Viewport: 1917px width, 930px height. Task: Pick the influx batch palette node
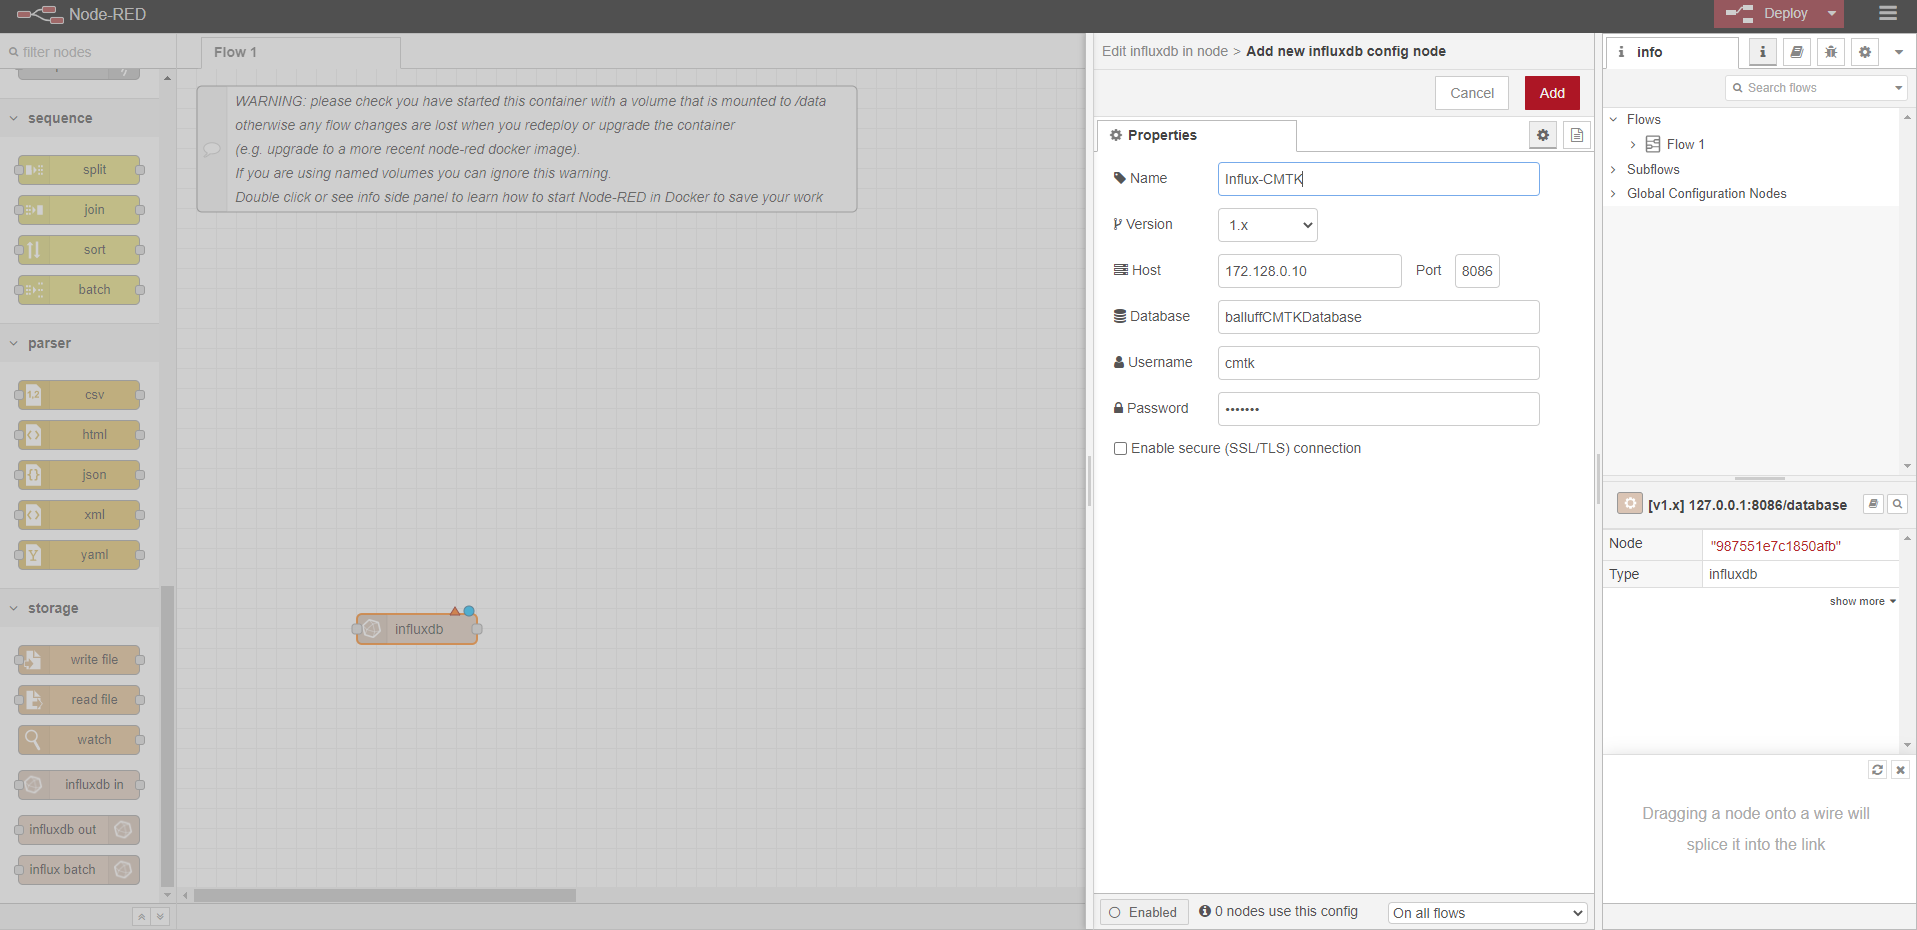79,870
